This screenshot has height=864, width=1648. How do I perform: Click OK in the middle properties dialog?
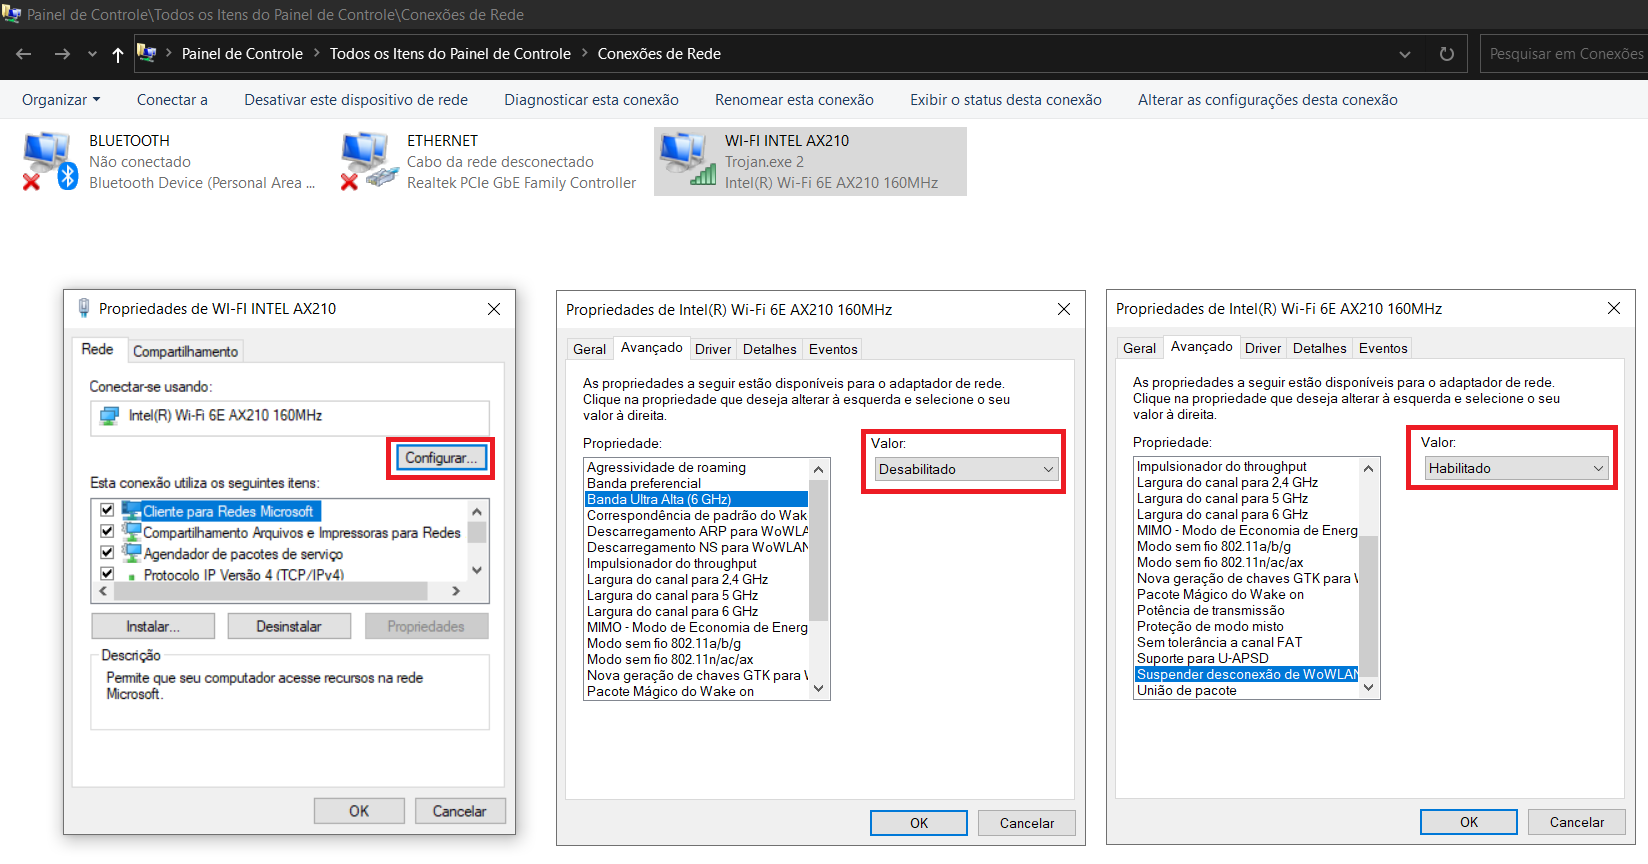(919, 823)
